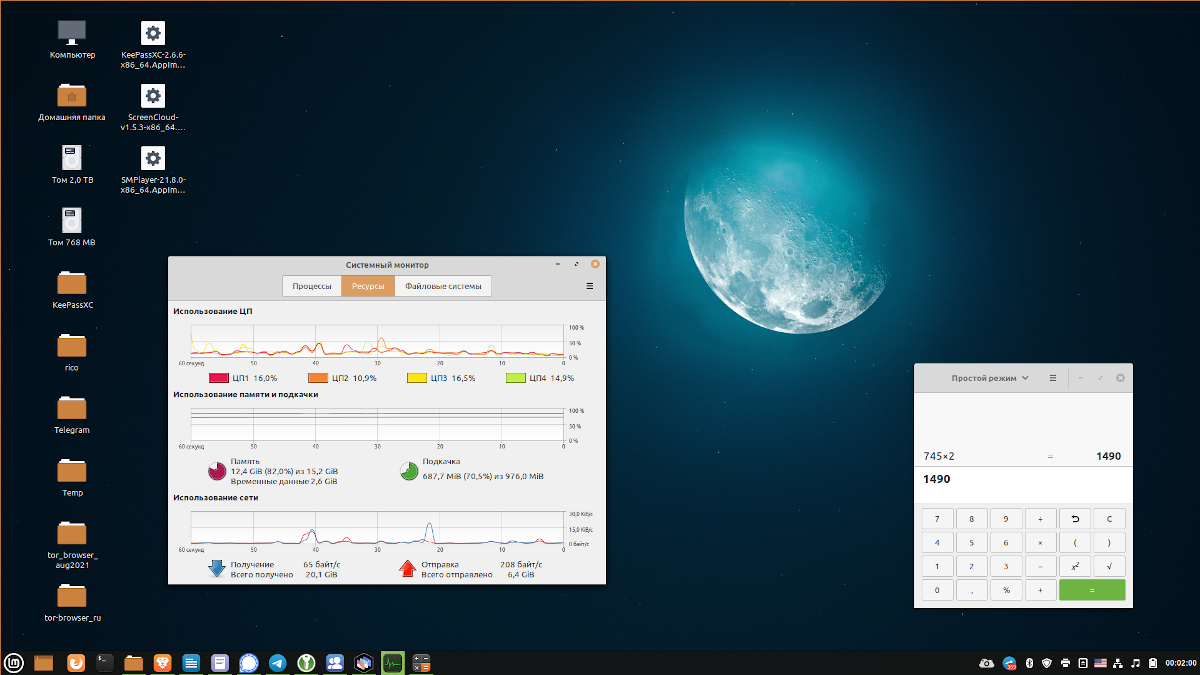Toggle the ЦП4 entry in CPU legend
This screenshot has width=1200, height=675.
(x=525, y=378)
